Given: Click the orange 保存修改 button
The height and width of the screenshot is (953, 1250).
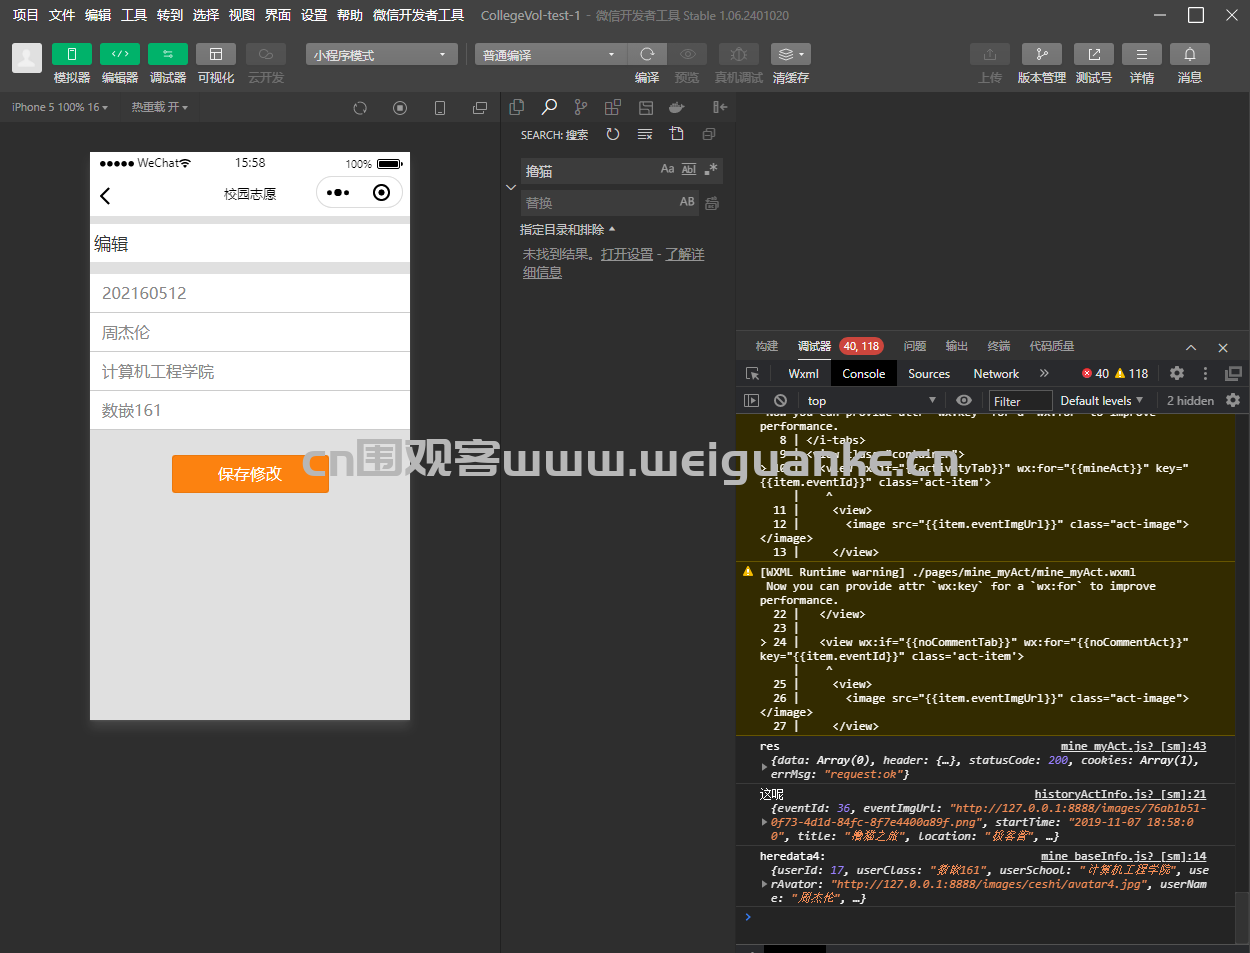Looking at the screenshot, I should [250, 474].
